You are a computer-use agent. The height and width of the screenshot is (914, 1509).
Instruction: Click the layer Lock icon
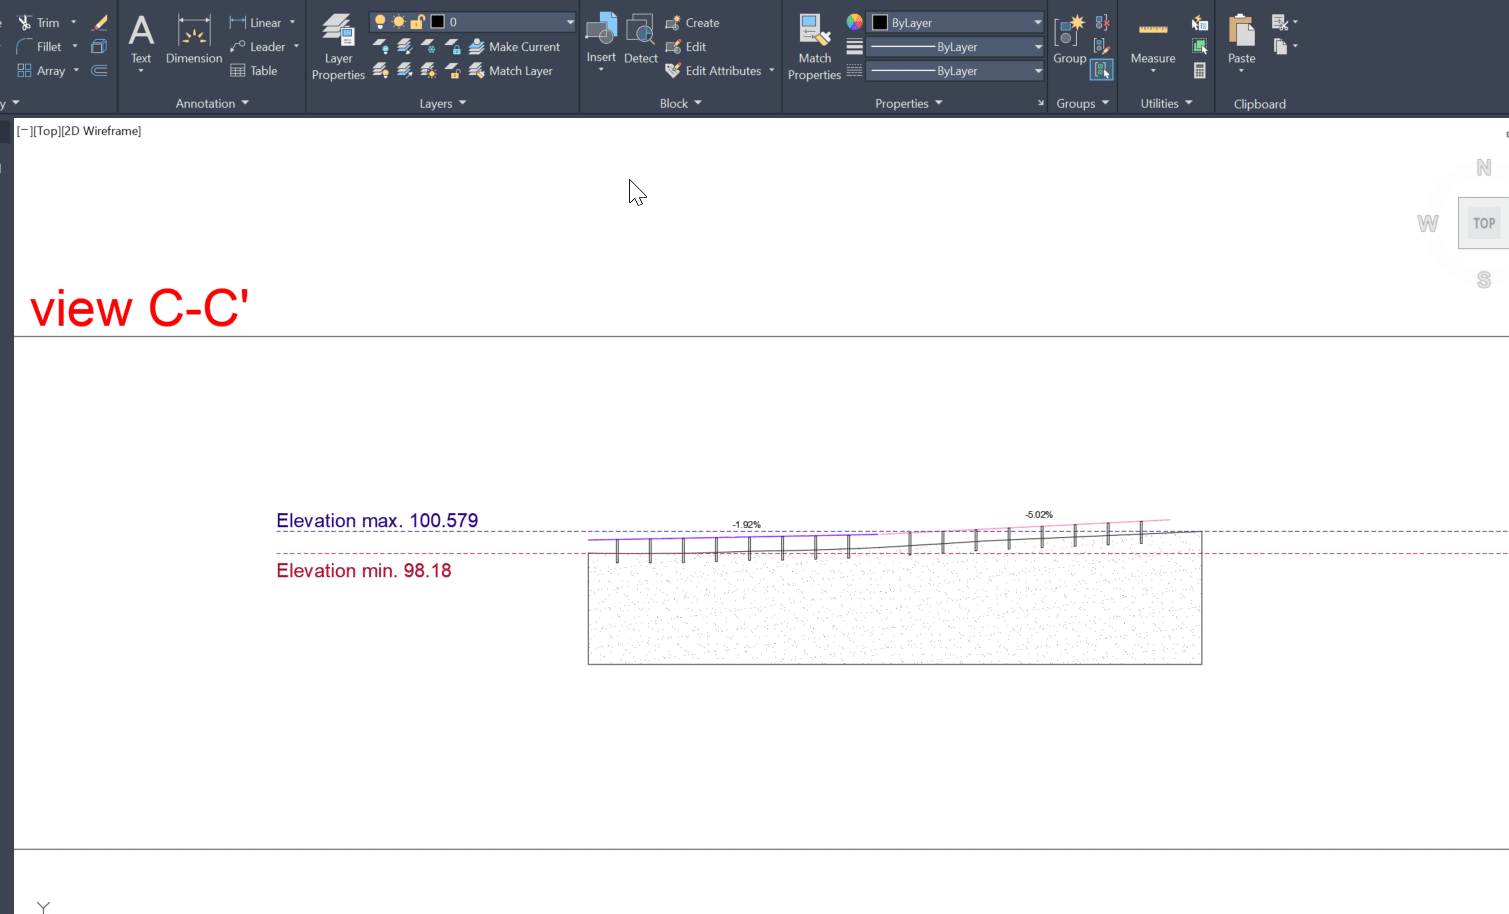click(452, 46)
